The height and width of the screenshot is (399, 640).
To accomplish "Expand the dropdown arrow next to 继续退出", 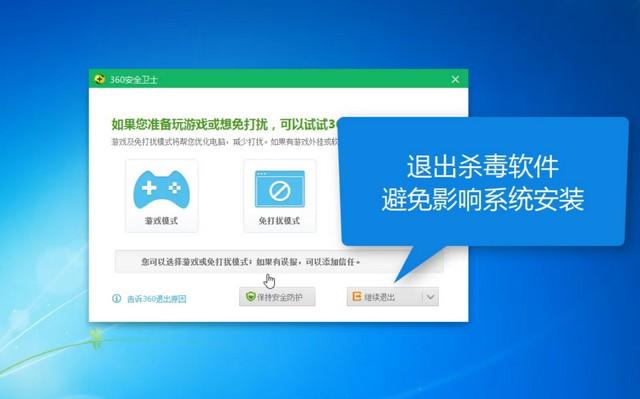I will [430, 297].
